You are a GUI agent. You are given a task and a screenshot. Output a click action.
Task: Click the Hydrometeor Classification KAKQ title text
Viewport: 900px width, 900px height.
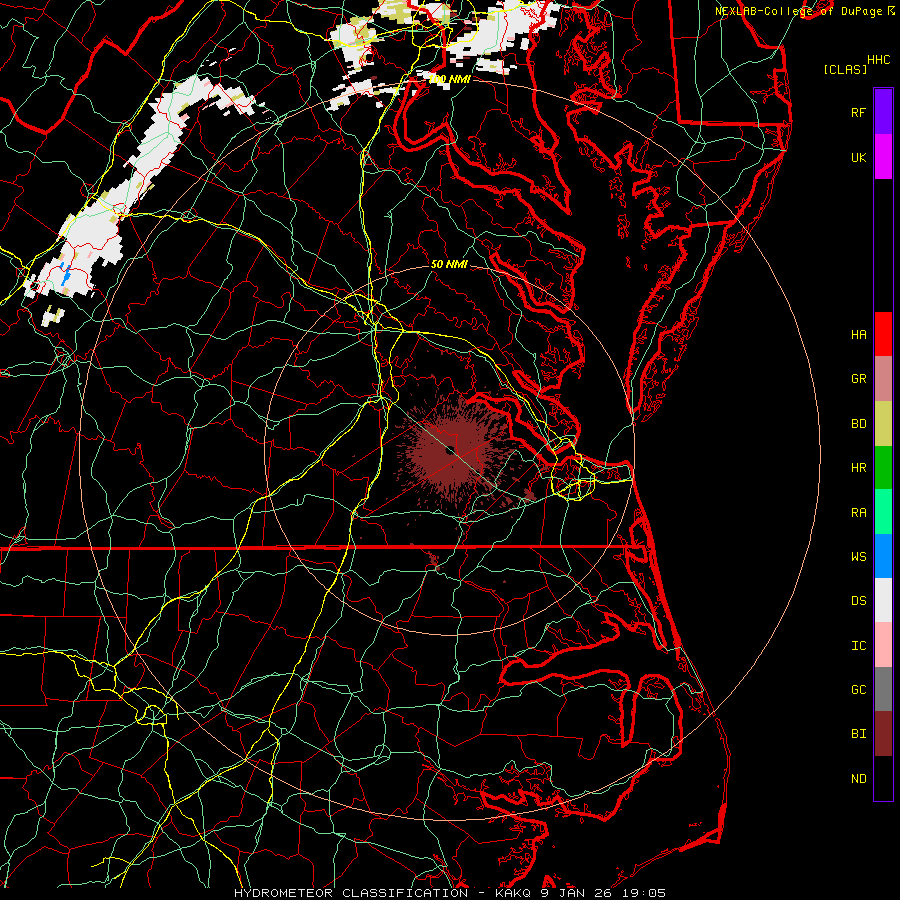(x=449, y=893)
